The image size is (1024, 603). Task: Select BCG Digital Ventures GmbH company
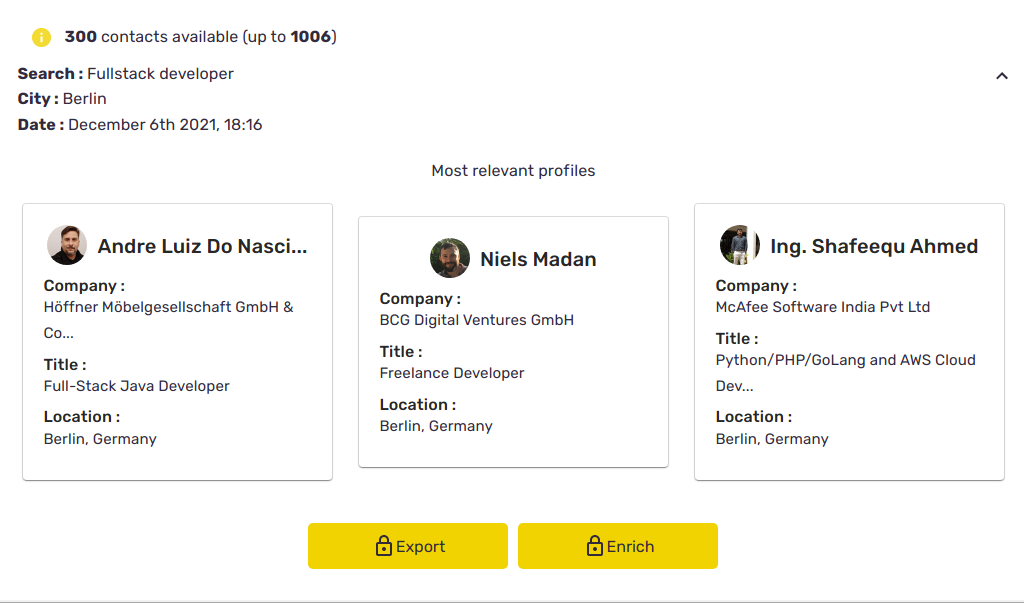(x=476, y=321)
